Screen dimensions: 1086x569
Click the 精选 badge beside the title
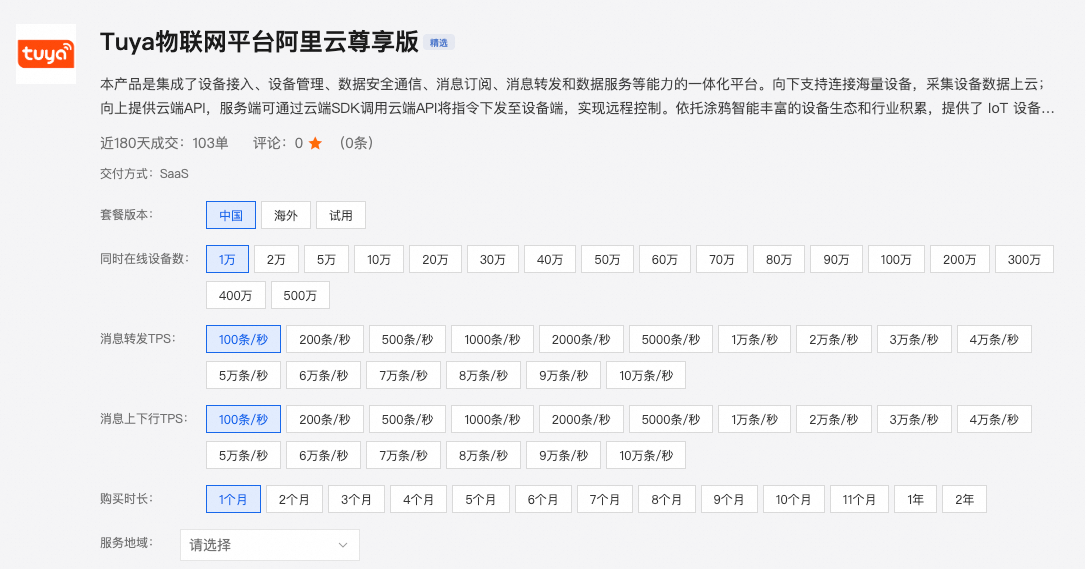pyautogui.click(x=438, y=43)
